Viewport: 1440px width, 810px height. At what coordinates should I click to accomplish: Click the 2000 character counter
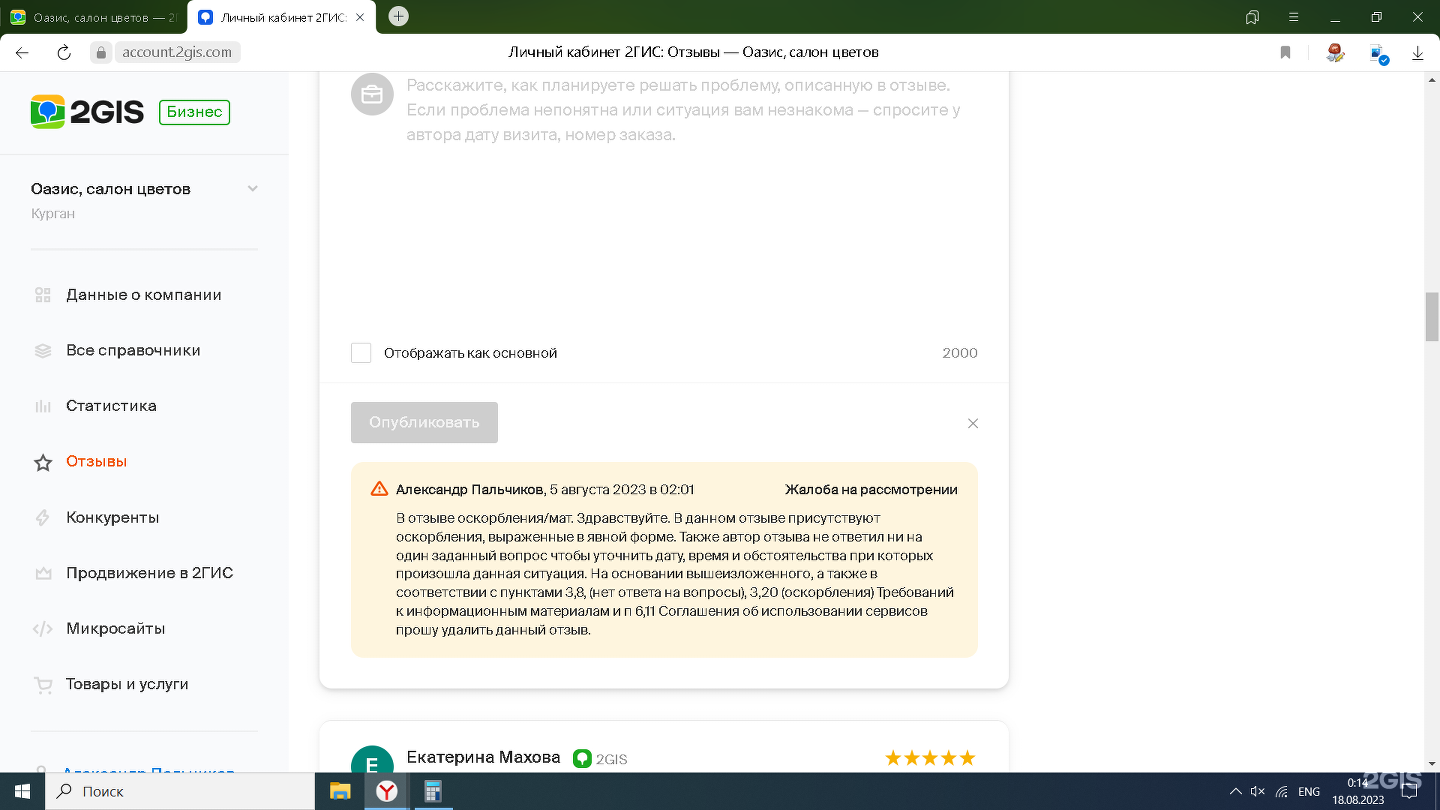[960, 353]
